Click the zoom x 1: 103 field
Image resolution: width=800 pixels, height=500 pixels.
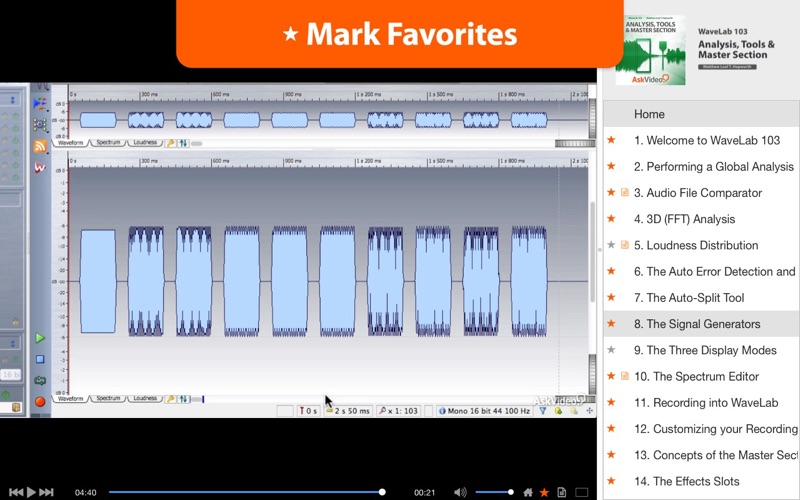(x=398, y=411)
